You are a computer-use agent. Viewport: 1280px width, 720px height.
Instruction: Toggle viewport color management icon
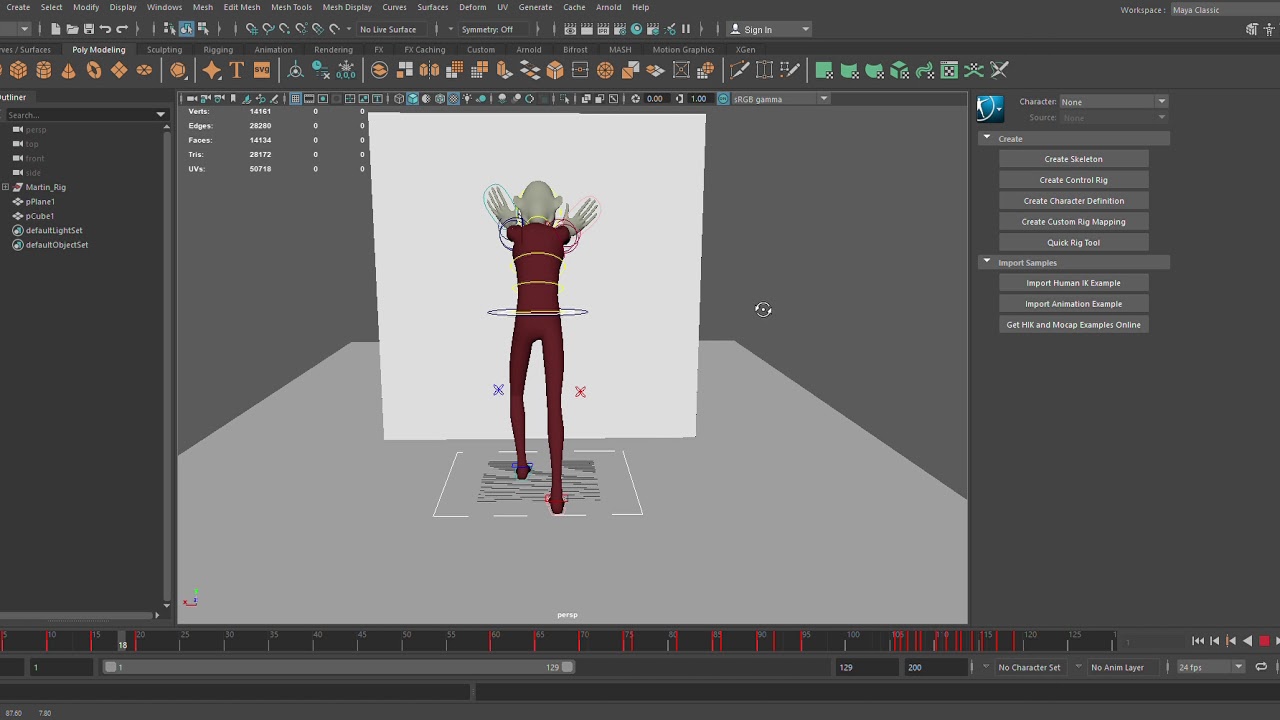(x=723, y=99)
